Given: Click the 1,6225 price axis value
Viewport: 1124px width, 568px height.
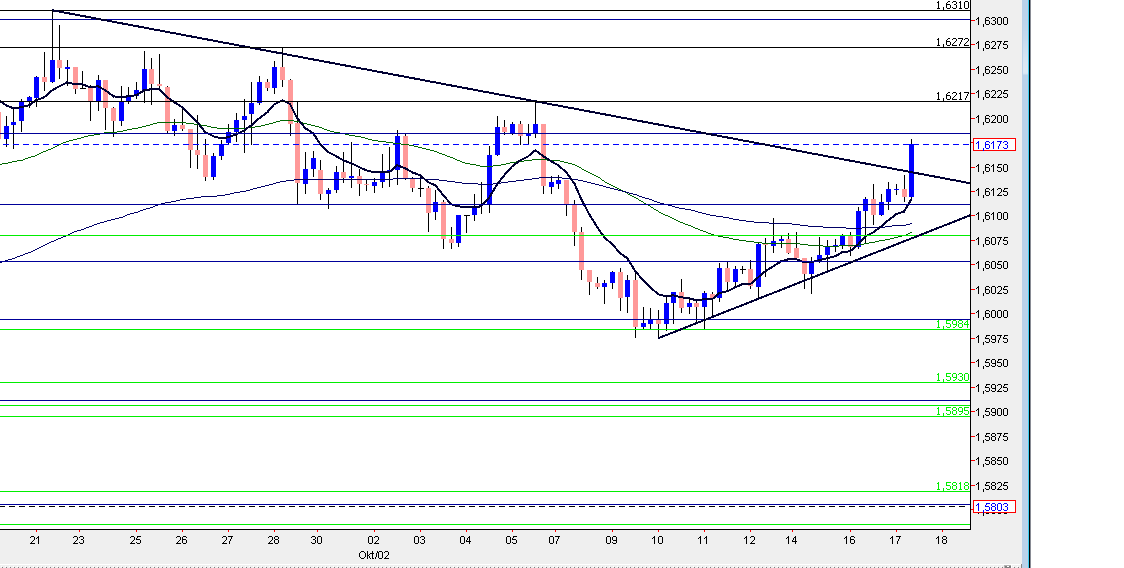Looking at the screenshot, I should pos(992,95).
